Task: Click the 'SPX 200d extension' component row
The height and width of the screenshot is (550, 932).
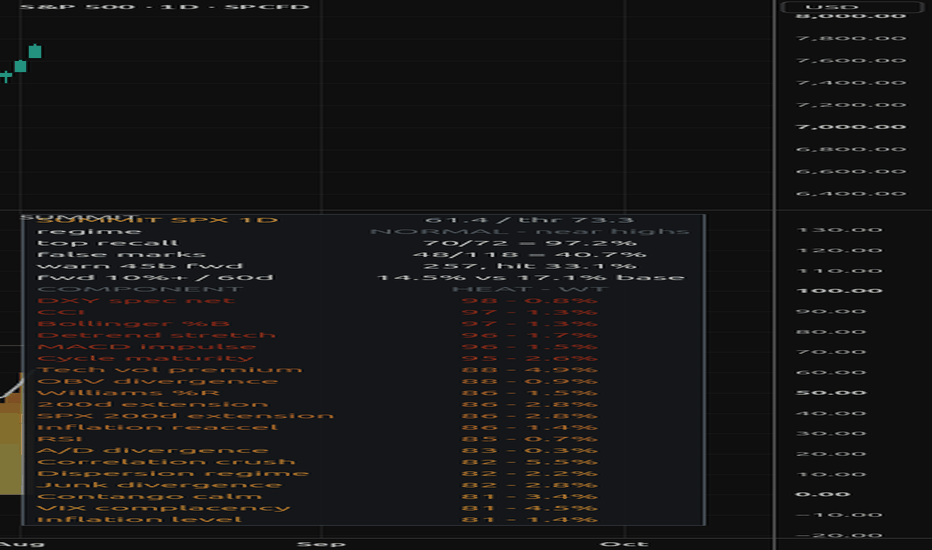Action: coord(185,416)
